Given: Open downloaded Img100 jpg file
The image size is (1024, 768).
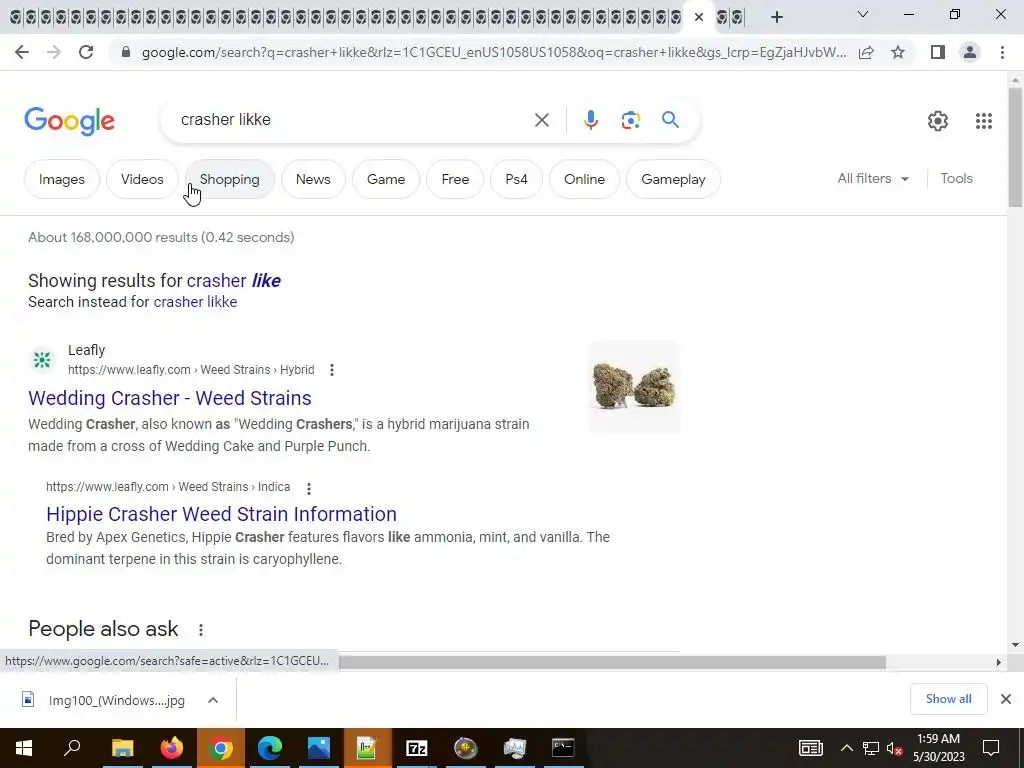Looking at the screenshot, I should pyautogui.click(x=104, y=700).
